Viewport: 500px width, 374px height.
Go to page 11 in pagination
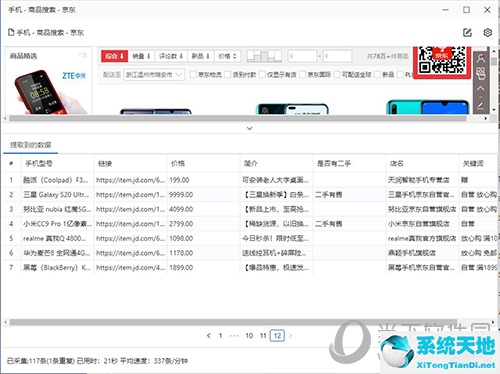pos(263,335)
